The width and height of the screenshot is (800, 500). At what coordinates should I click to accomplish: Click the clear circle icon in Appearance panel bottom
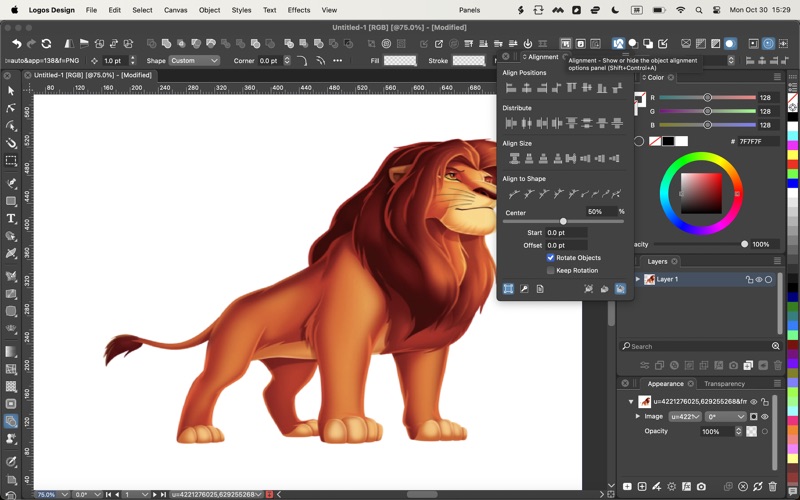[743, 487]
